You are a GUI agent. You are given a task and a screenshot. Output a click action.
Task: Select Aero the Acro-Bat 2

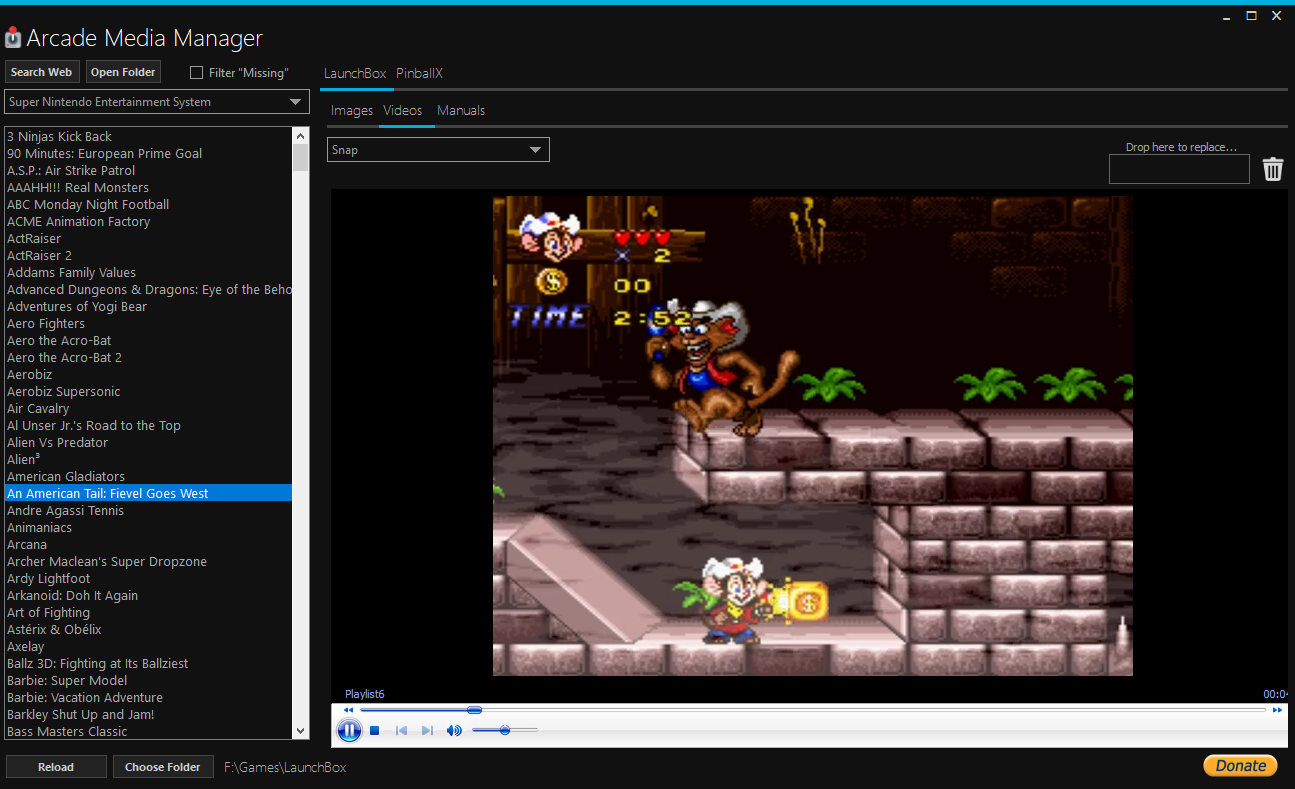149,357
